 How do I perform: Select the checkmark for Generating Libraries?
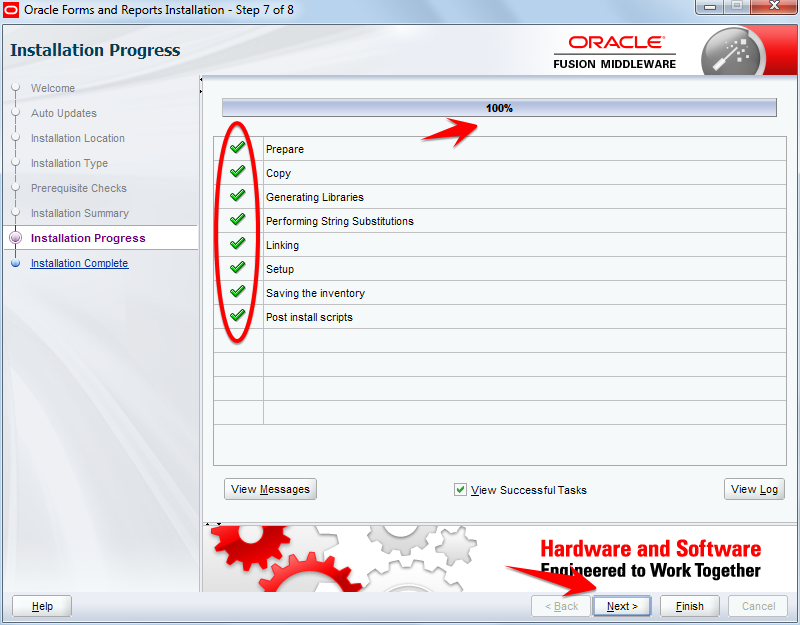(x=237, y=196)
